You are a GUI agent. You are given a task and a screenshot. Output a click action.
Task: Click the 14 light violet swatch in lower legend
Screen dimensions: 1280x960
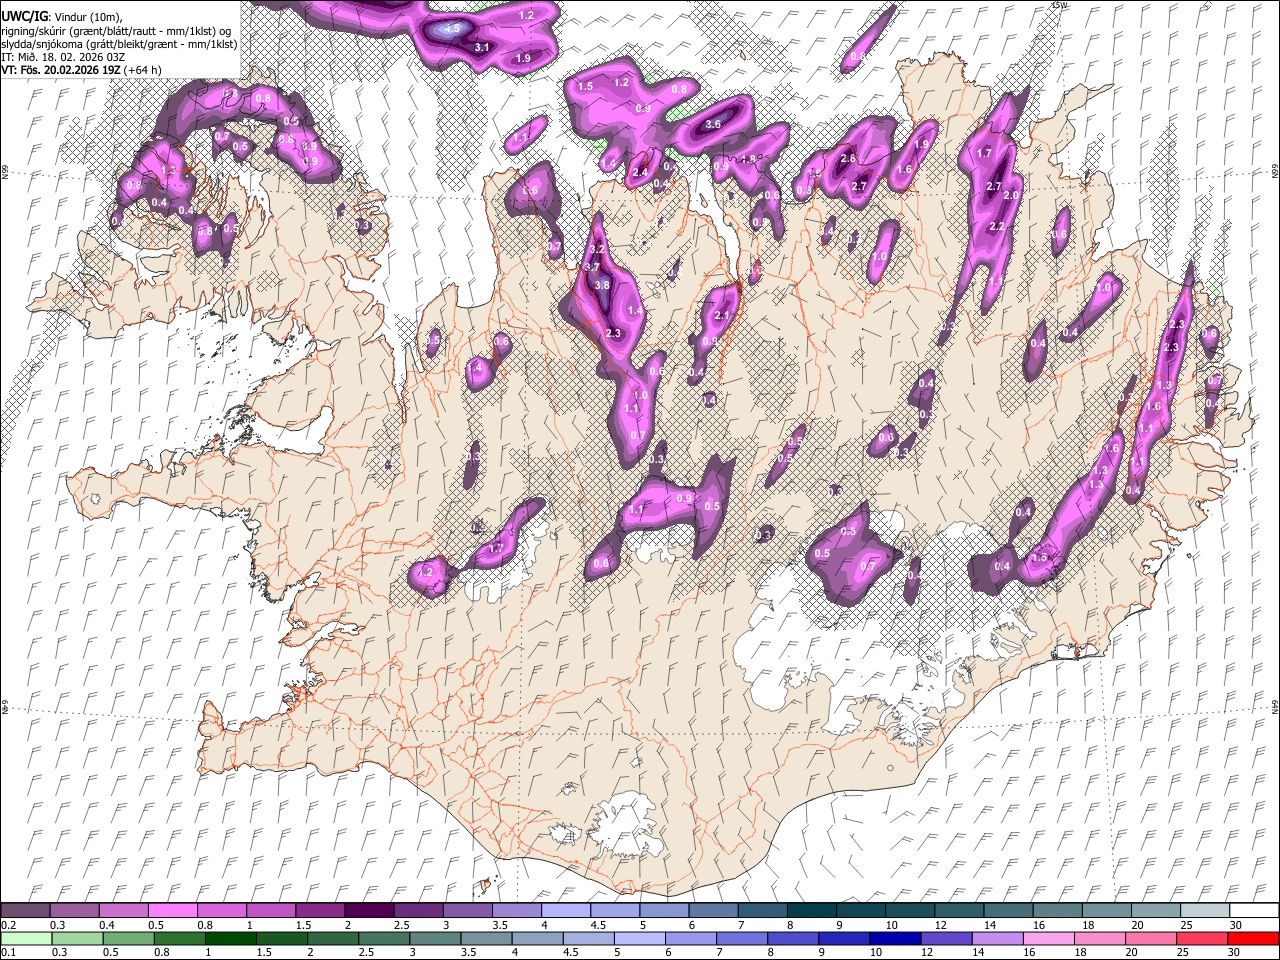click(x=997, y=938)
